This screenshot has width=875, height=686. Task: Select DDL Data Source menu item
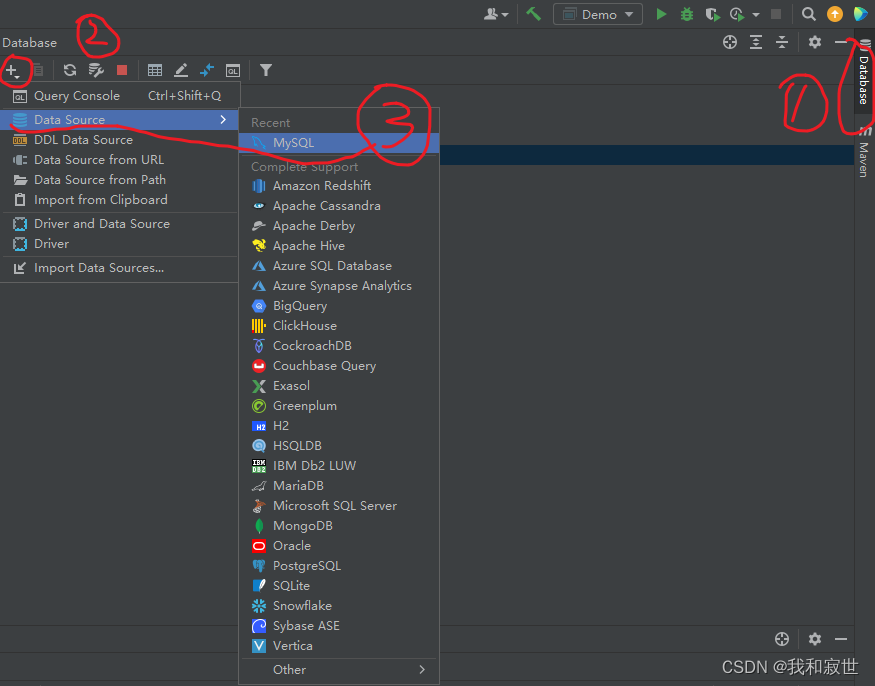(x=120, y=140)
